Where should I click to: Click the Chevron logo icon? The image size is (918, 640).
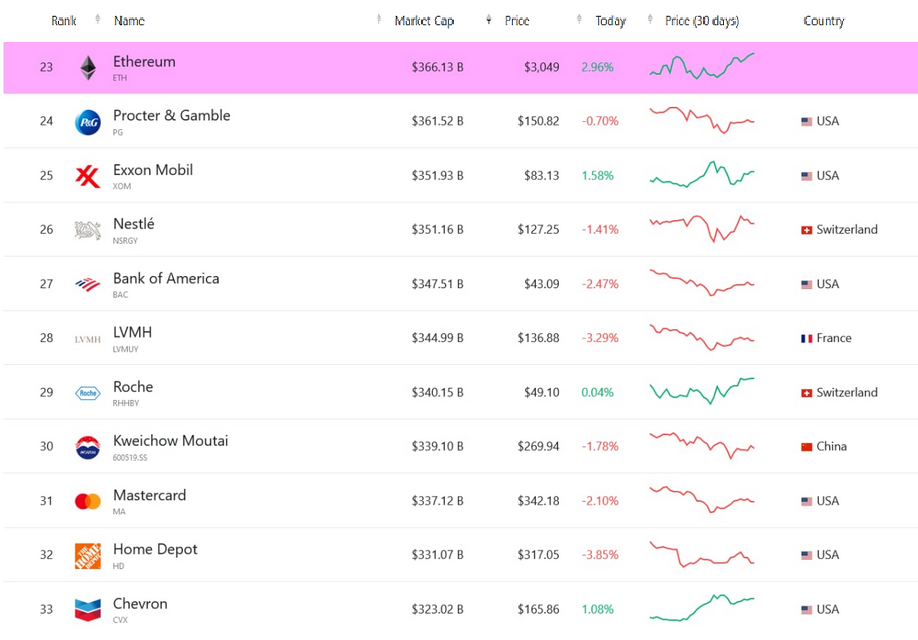click(88, 610)
